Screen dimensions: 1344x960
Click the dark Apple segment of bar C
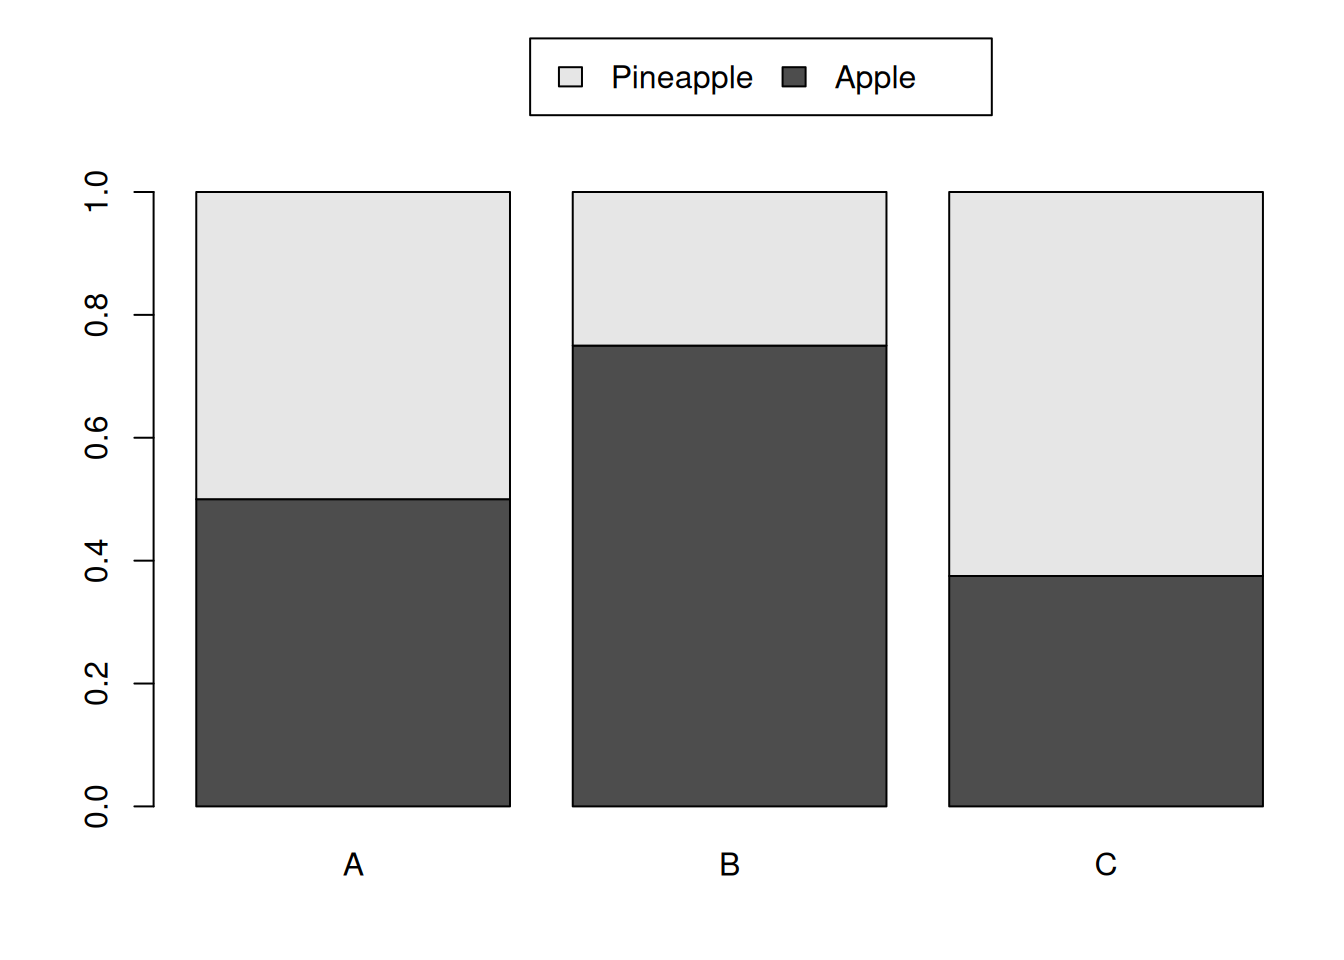[x=1106, y=691]
